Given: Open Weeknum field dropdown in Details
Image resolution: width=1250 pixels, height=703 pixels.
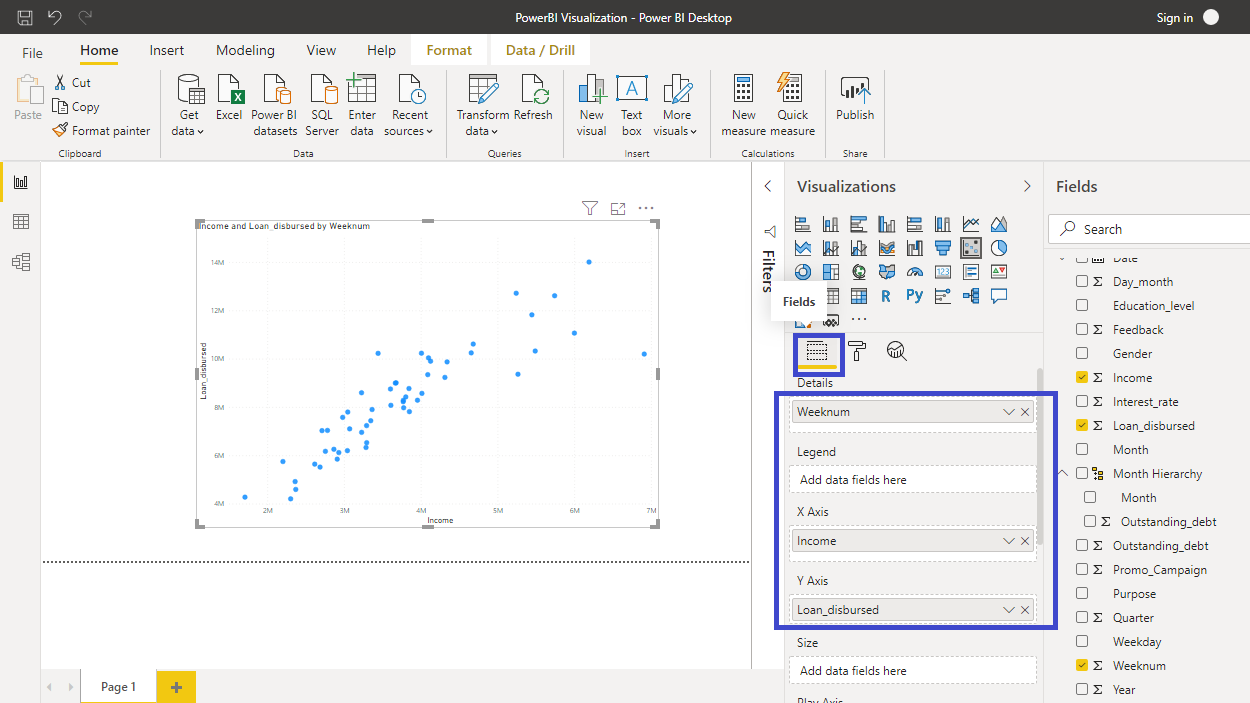Looking at the screenshot, I should coord(1009,412).
